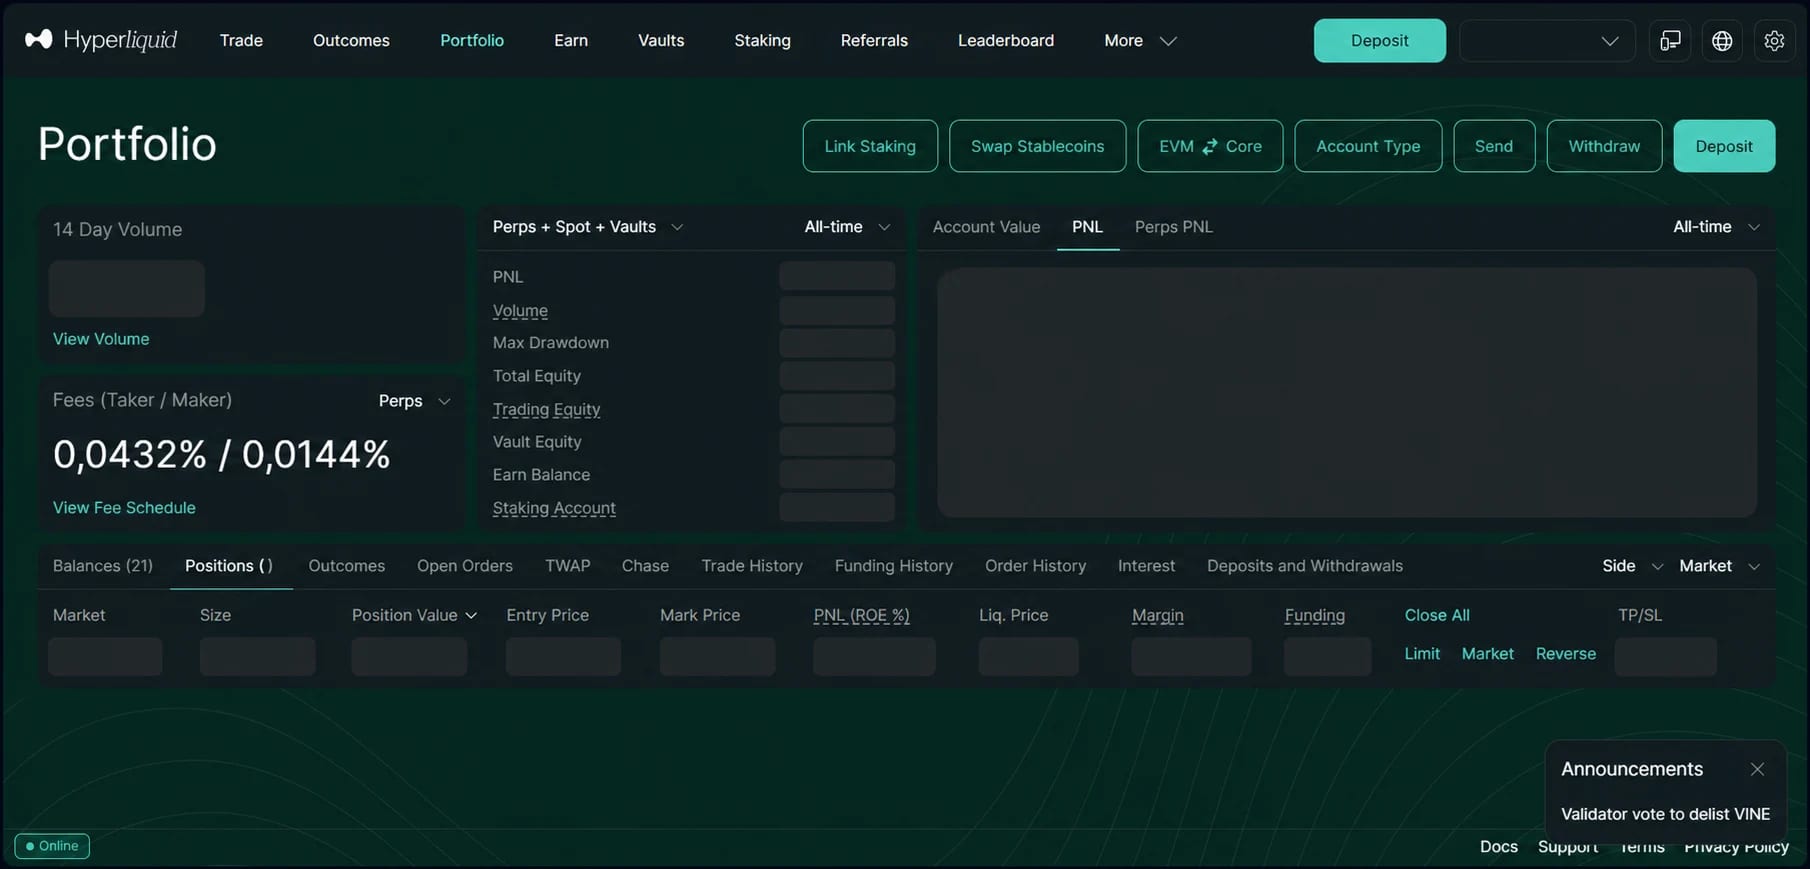Click the Deposit button in Portfolio actions
The image size is (1810, 869).
tap(1724, 146)
